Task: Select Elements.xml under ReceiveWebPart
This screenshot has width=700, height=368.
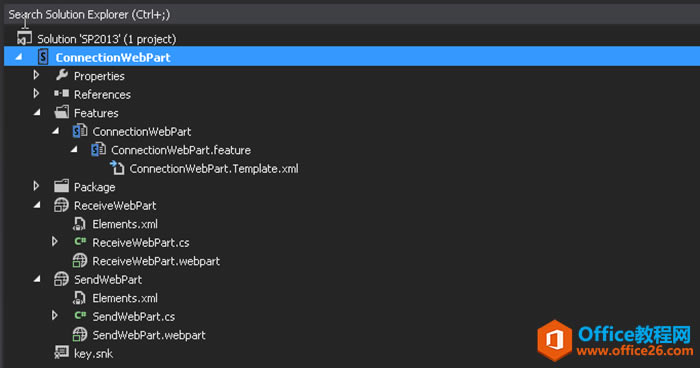Action: point(125,224)
